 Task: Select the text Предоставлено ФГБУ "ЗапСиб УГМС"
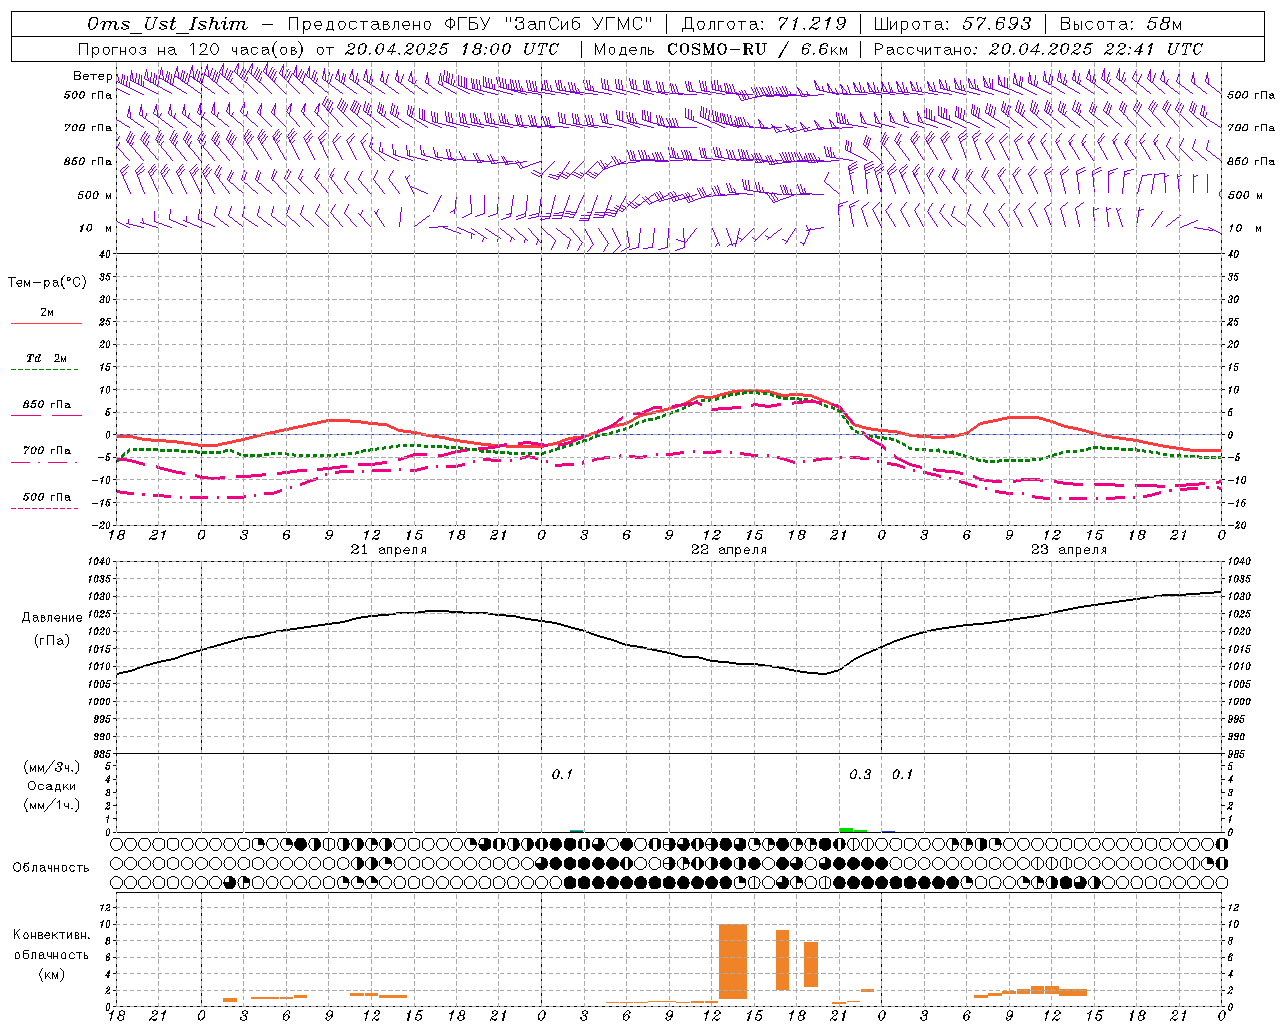click(x=470, y=24)
